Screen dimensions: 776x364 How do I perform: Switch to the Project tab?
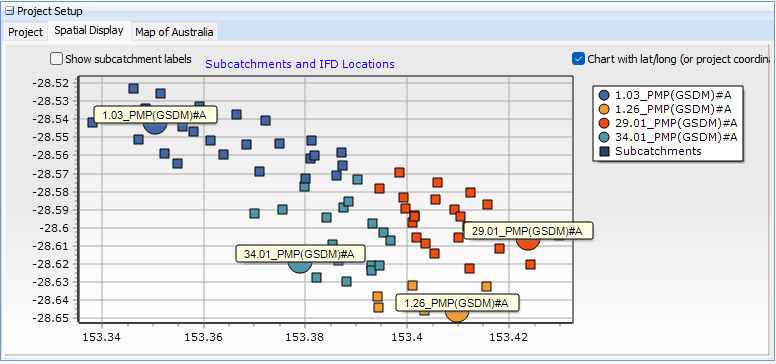click(x=26, y=32)
